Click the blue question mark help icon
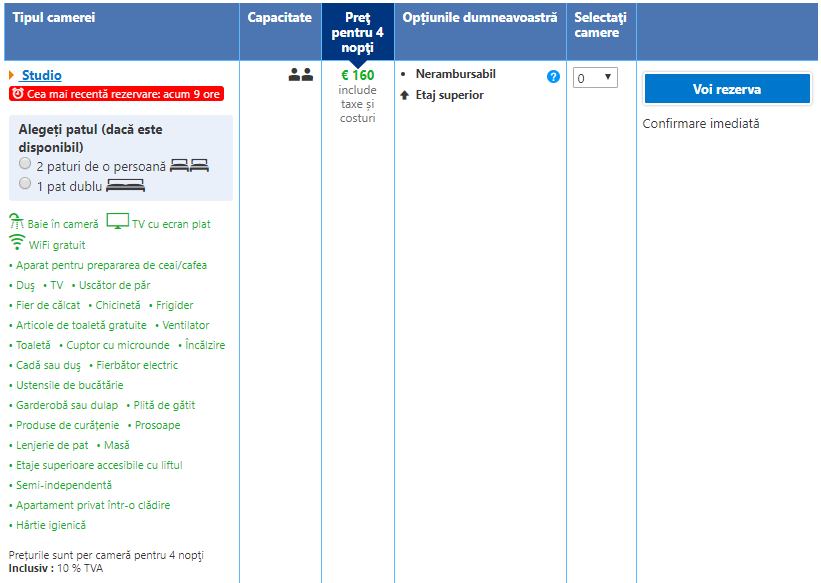 point(554,76)
